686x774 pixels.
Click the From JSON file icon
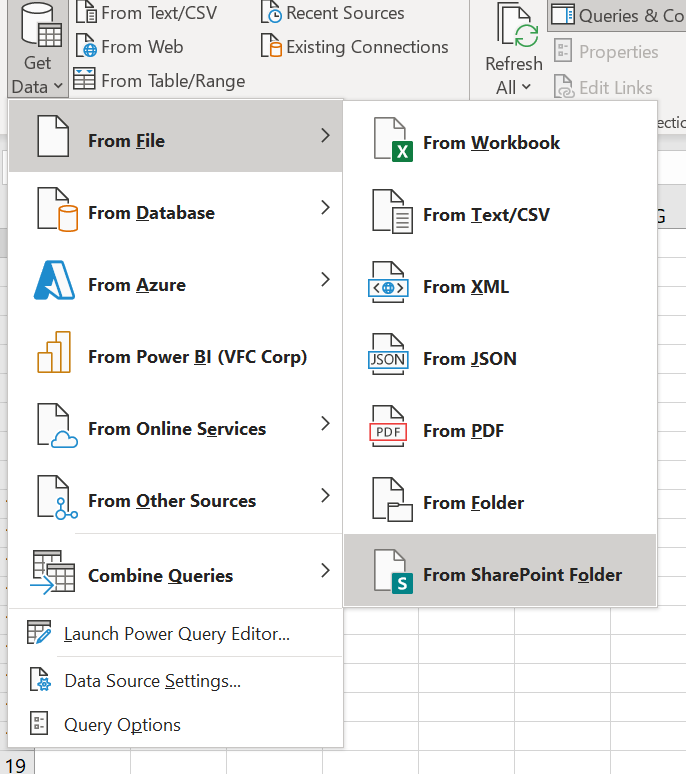[388, 354]
